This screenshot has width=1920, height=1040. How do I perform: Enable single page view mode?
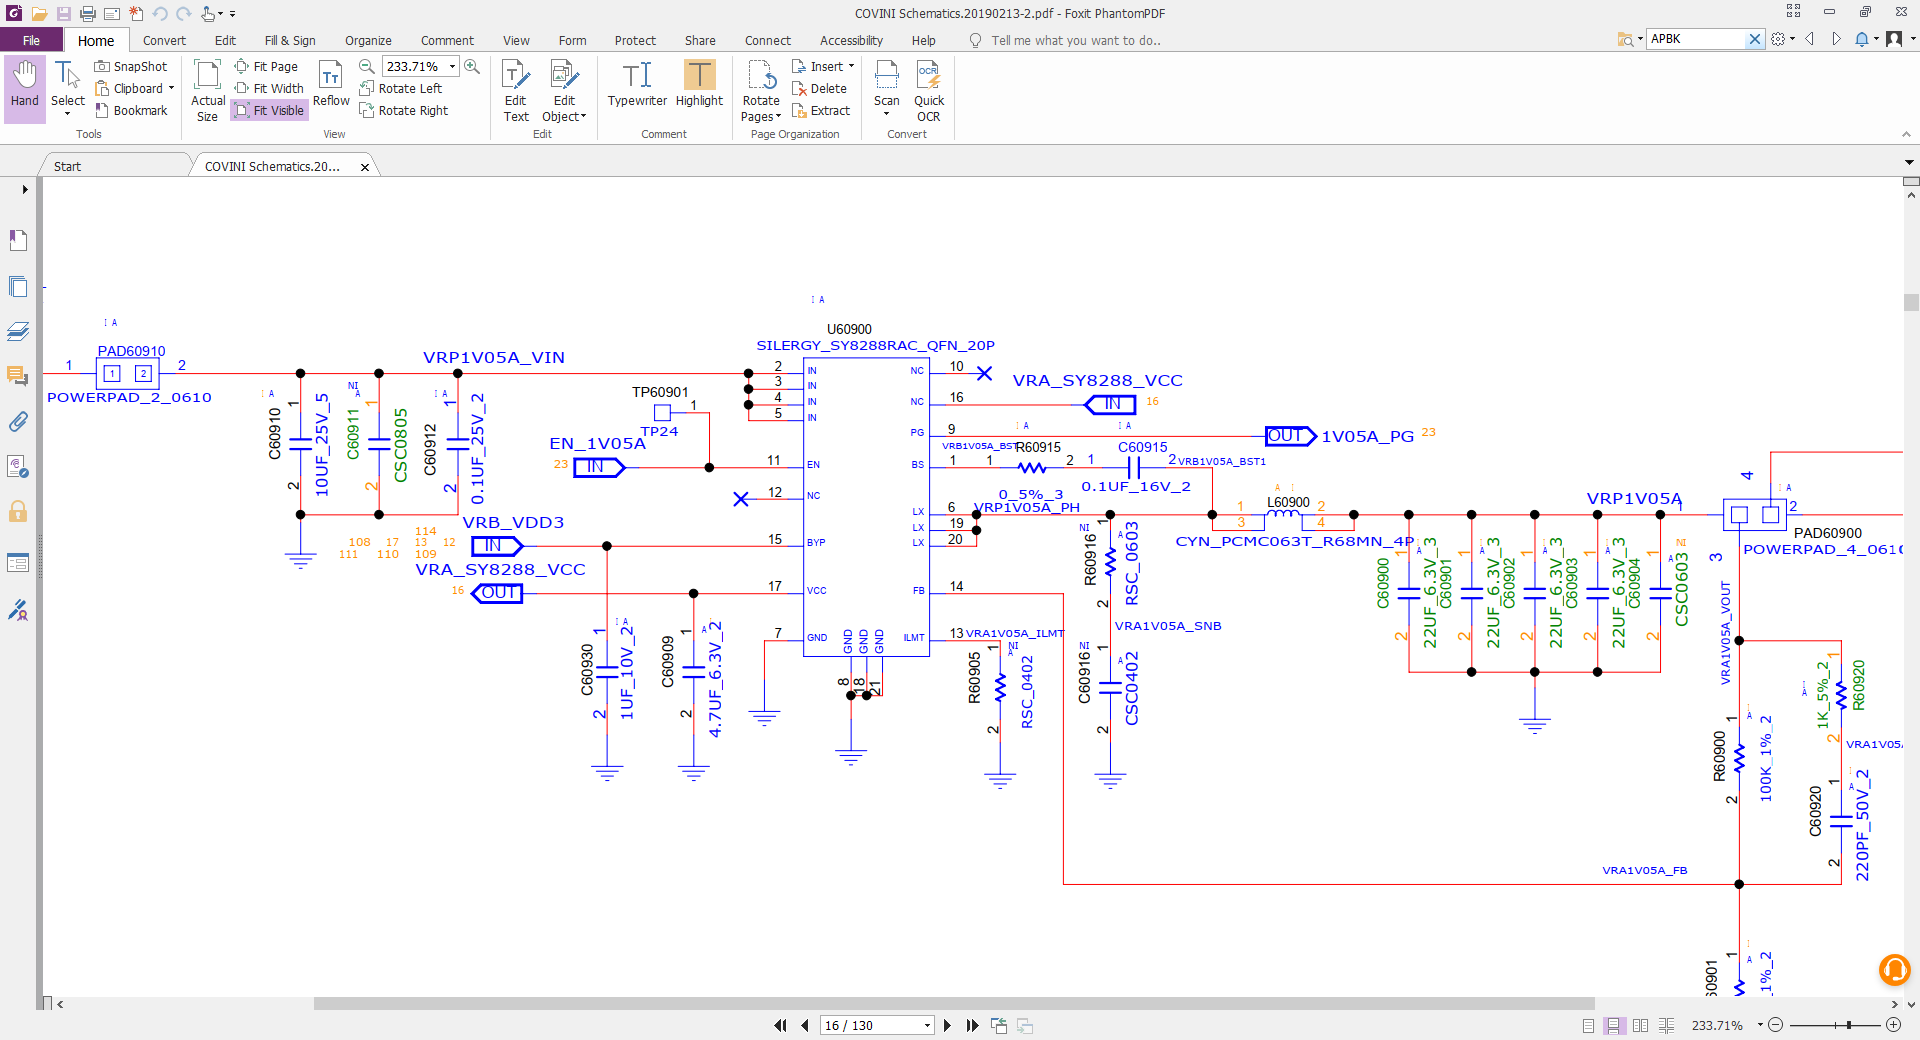[1588, 1025]
